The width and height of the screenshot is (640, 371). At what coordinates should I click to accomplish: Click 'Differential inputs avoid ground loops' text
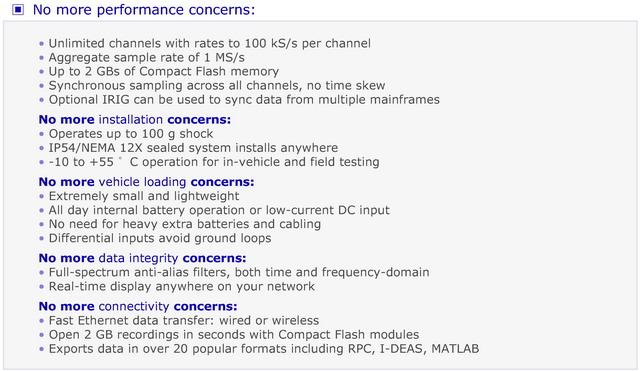[160, 238]
